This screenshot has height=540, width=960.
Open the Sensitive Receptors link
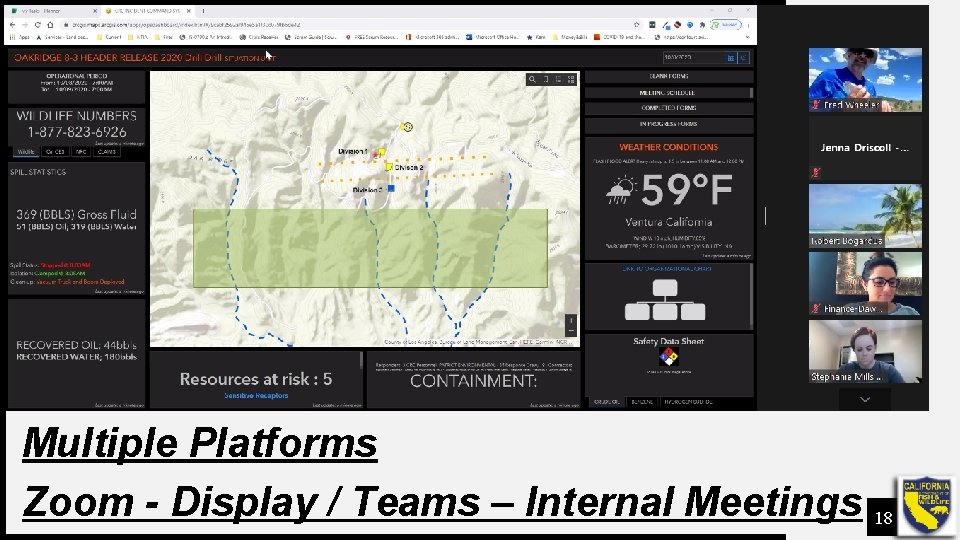(x=256, y=396)
